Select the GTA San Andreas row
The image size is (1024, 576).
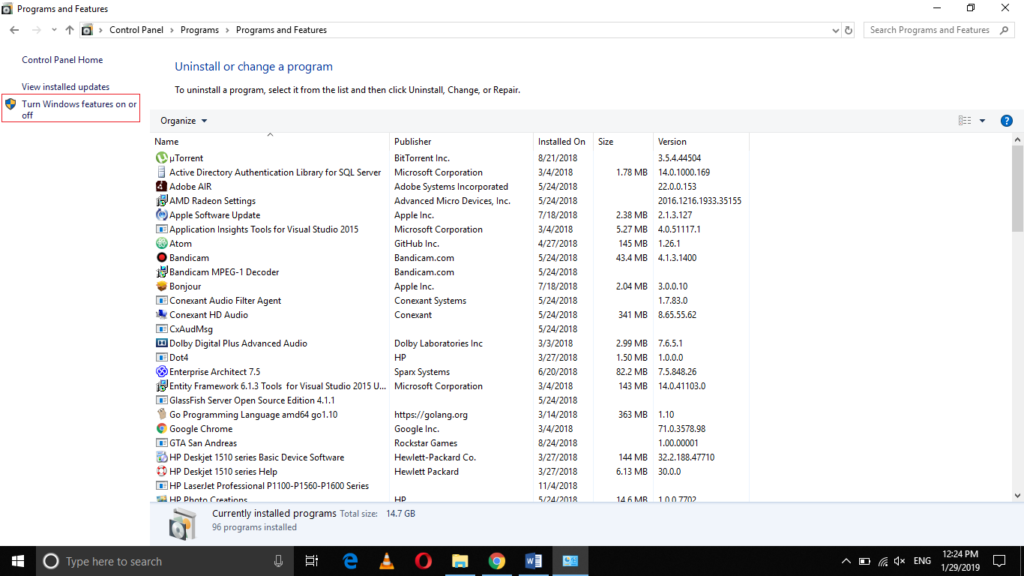click(451, 443)
